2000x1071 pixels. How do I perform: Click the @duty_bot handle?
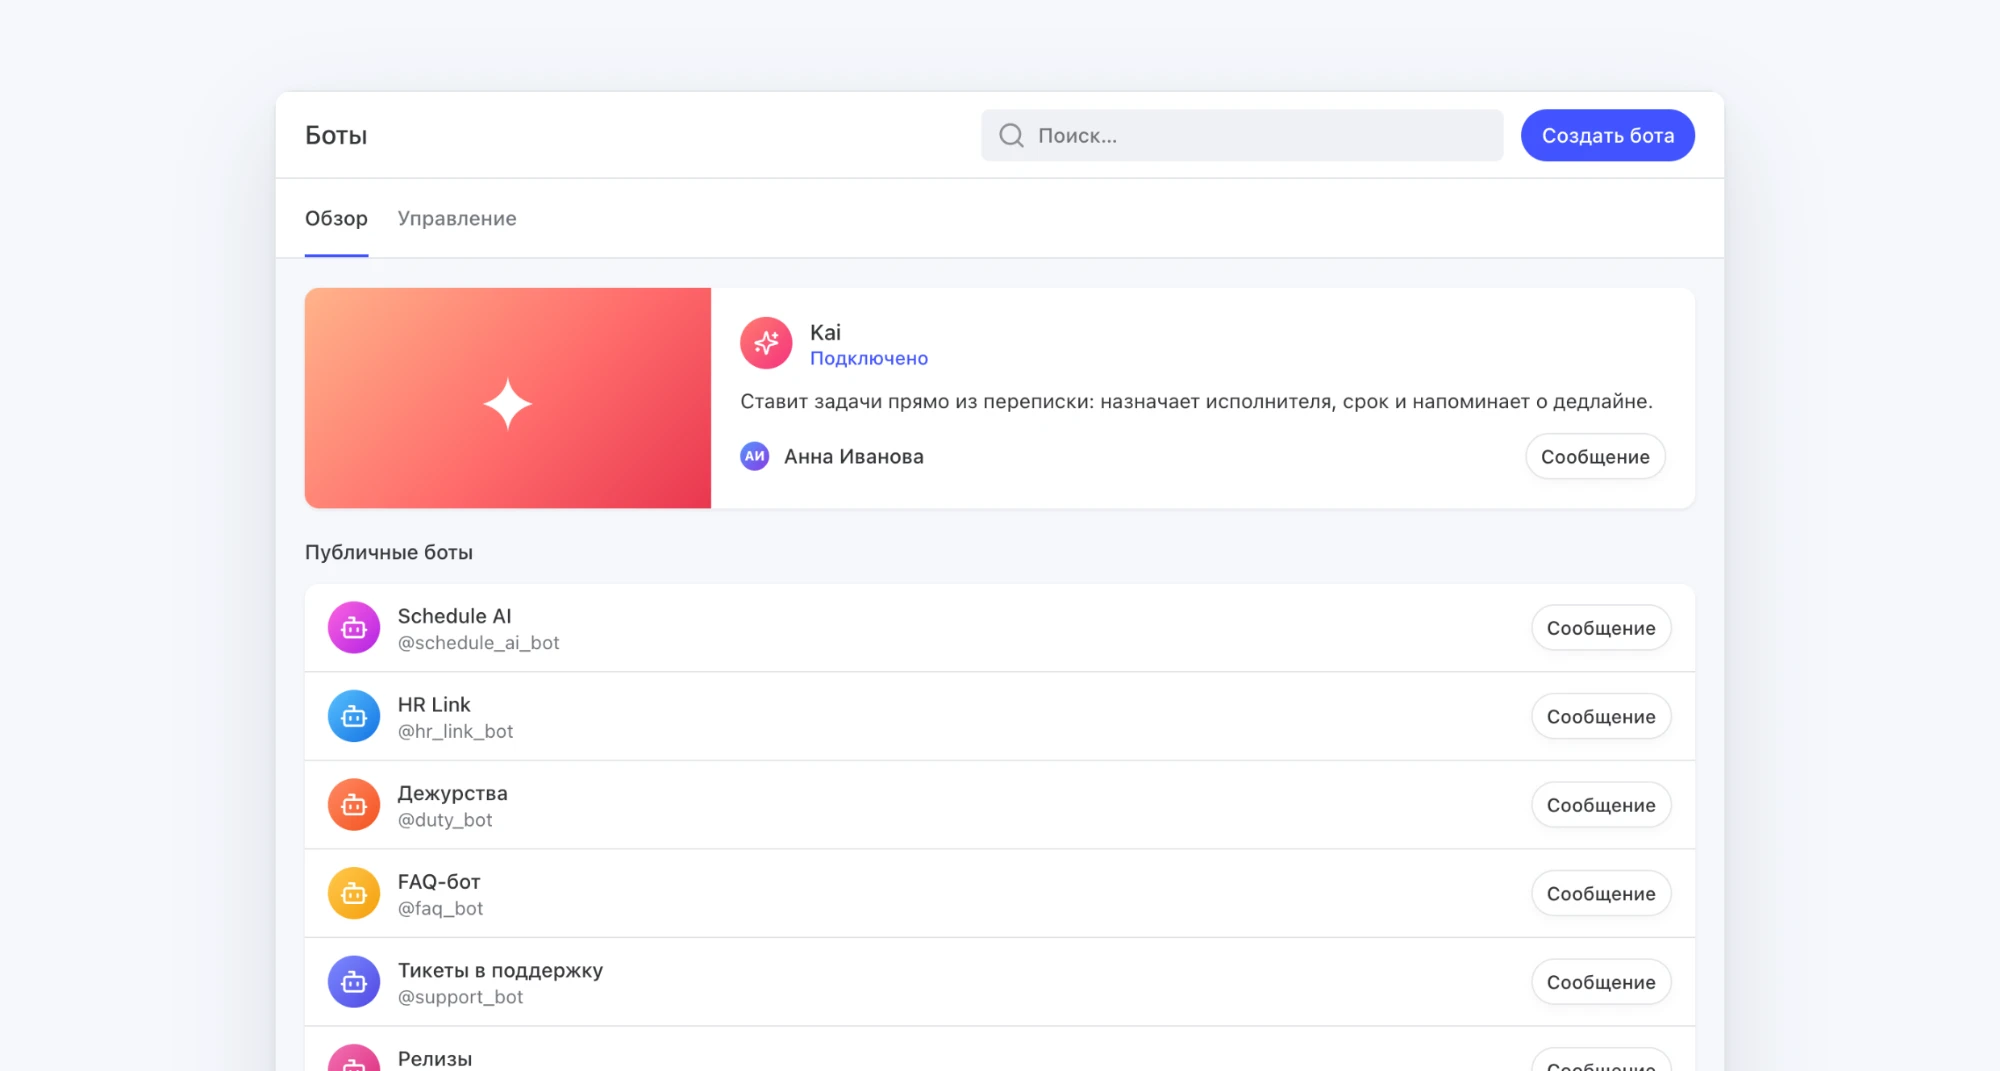(x=445, y=820)
